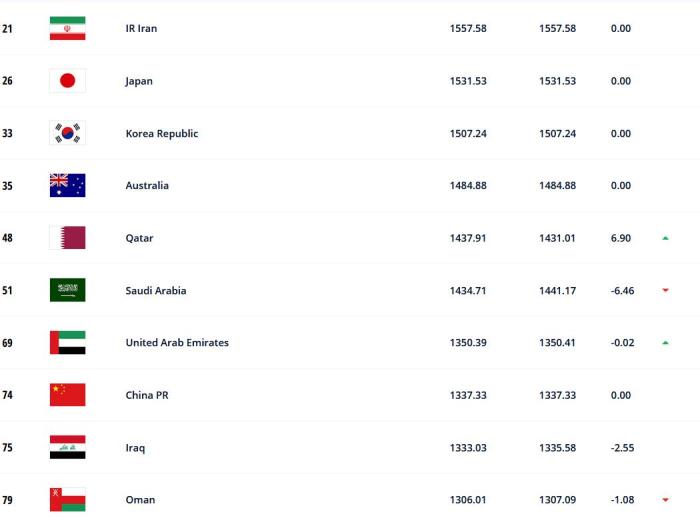
Task: Click the Australia flag icon
Action: click(x=67, y=185)
